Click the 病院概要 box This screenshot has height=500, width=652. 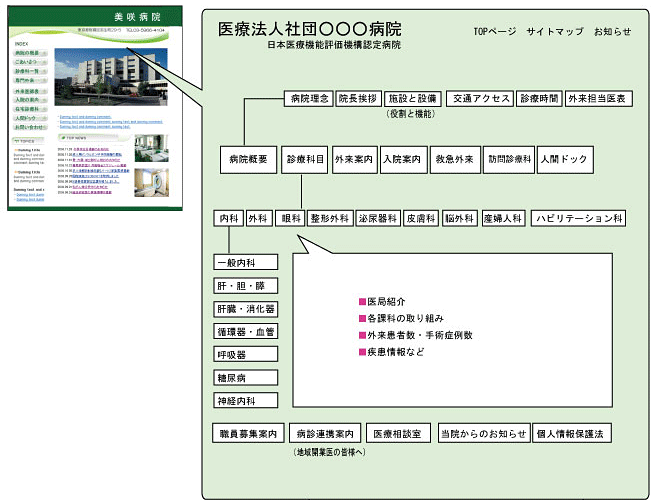247,159
